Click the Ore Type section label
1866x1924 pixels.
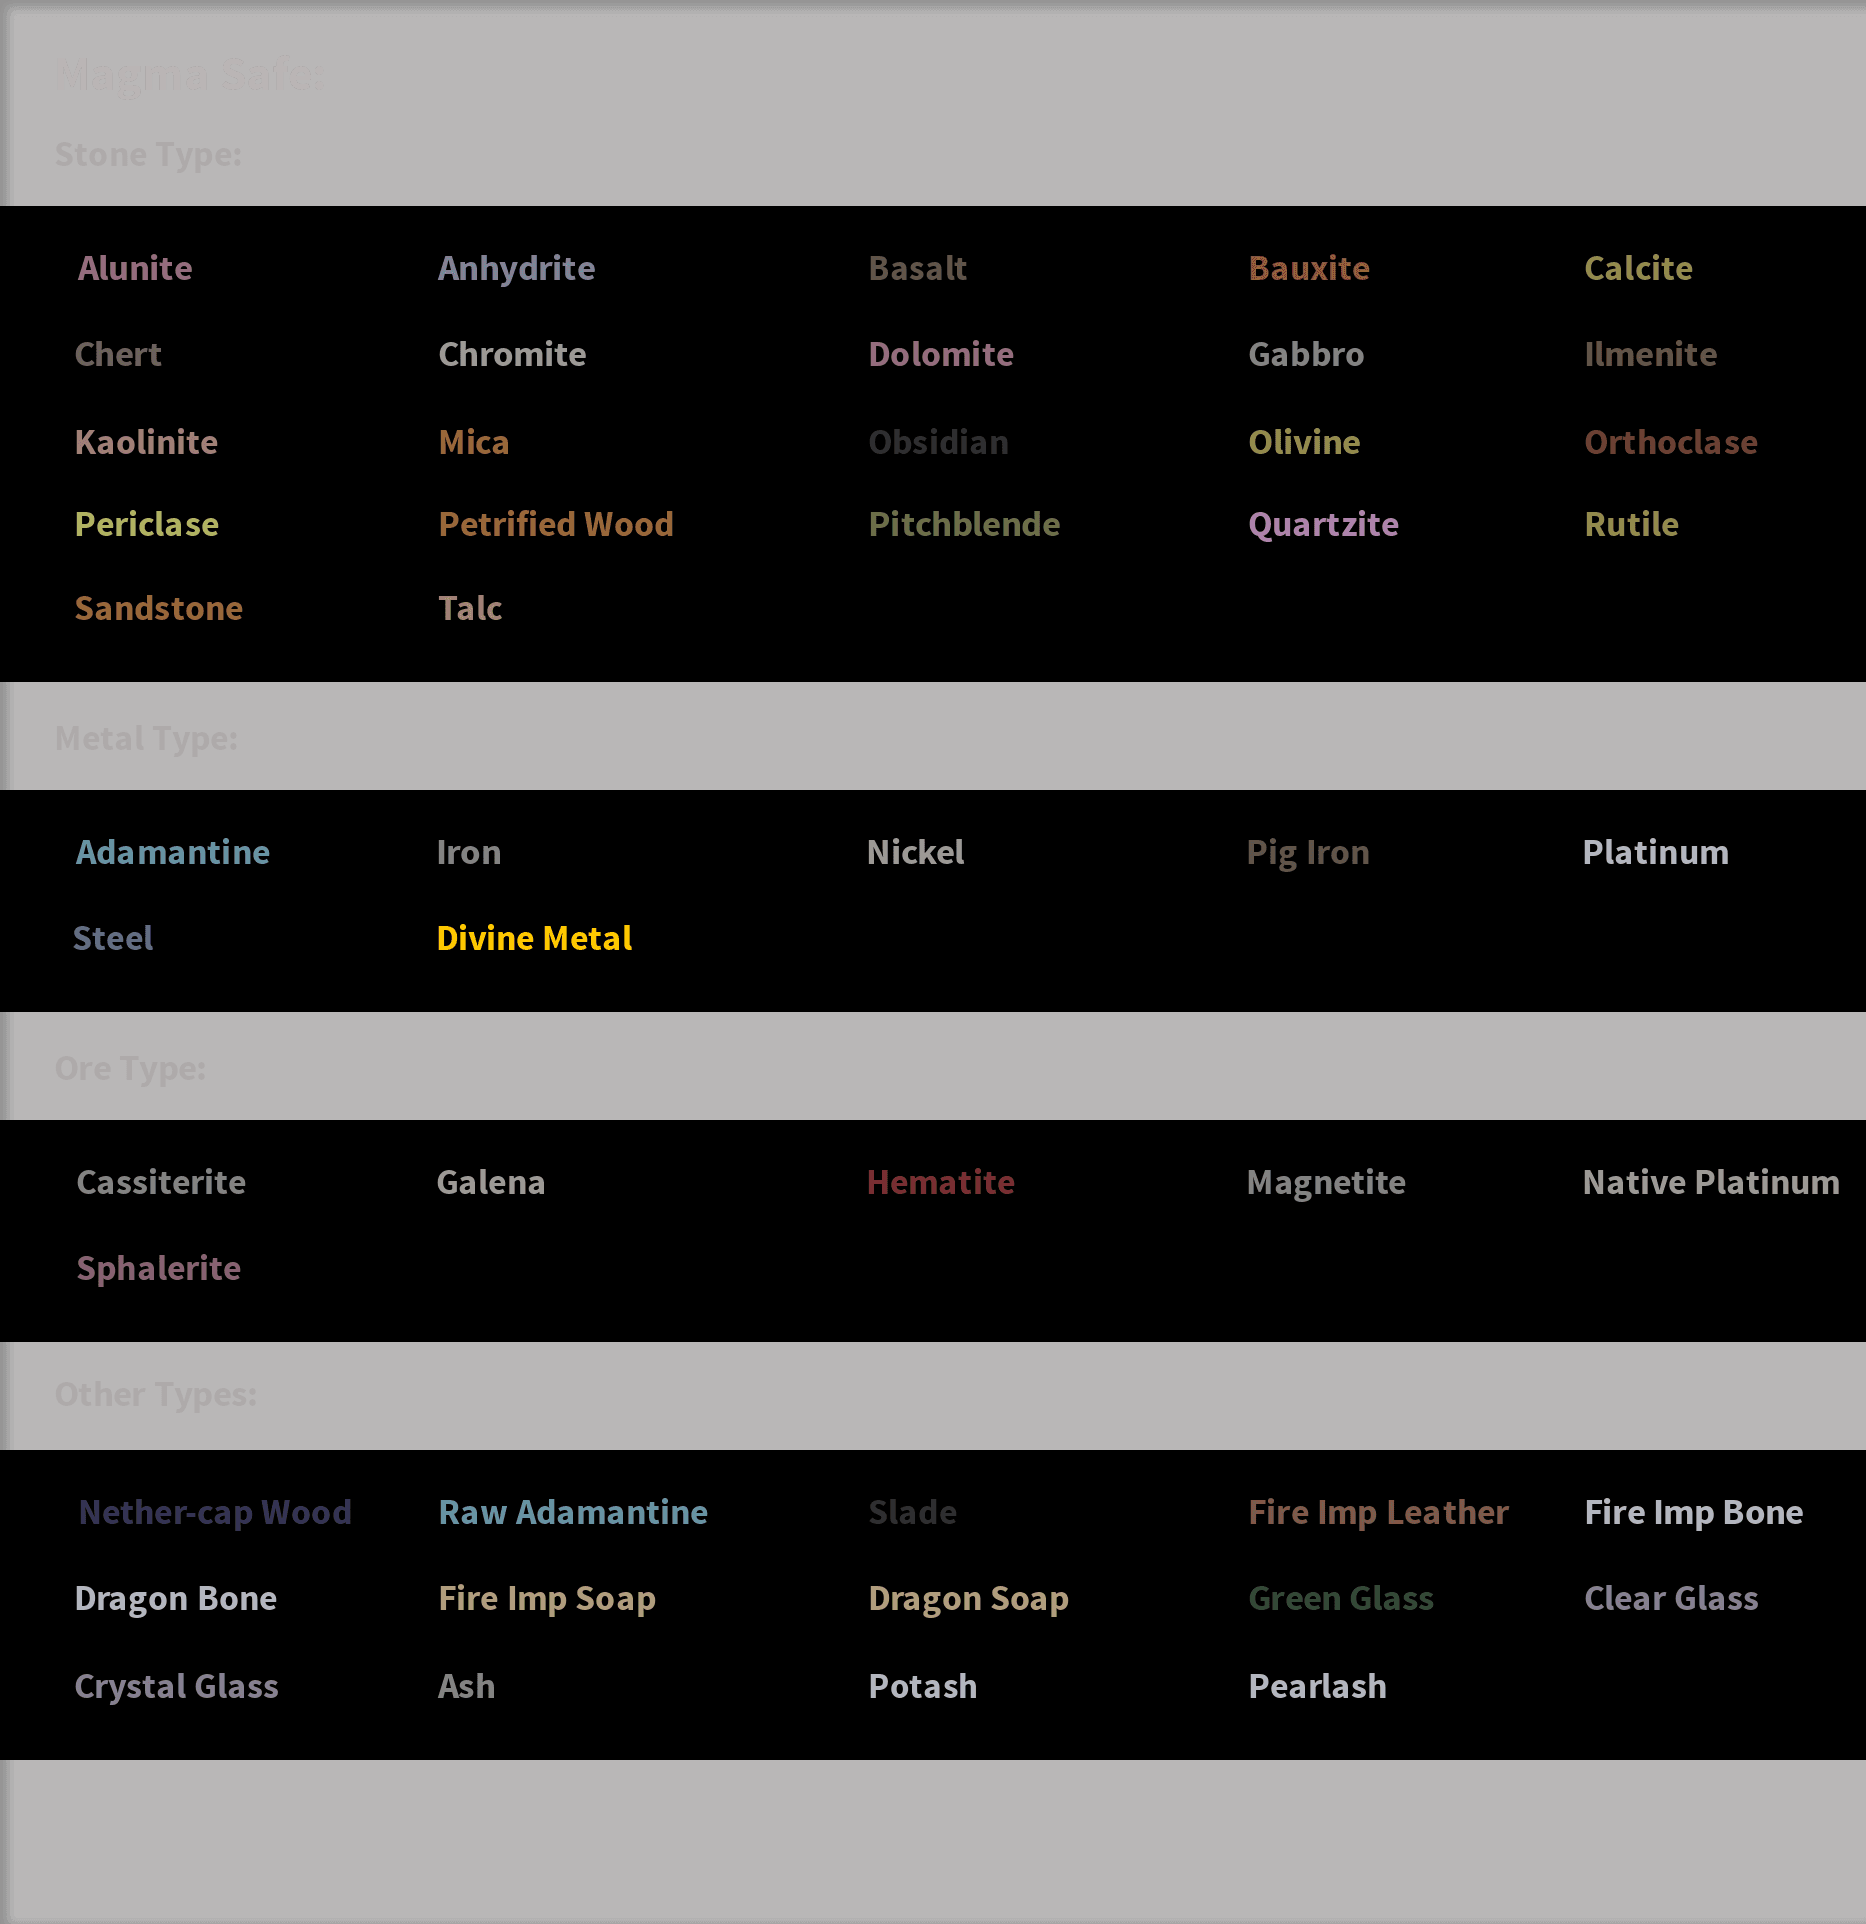point(130,1068)
